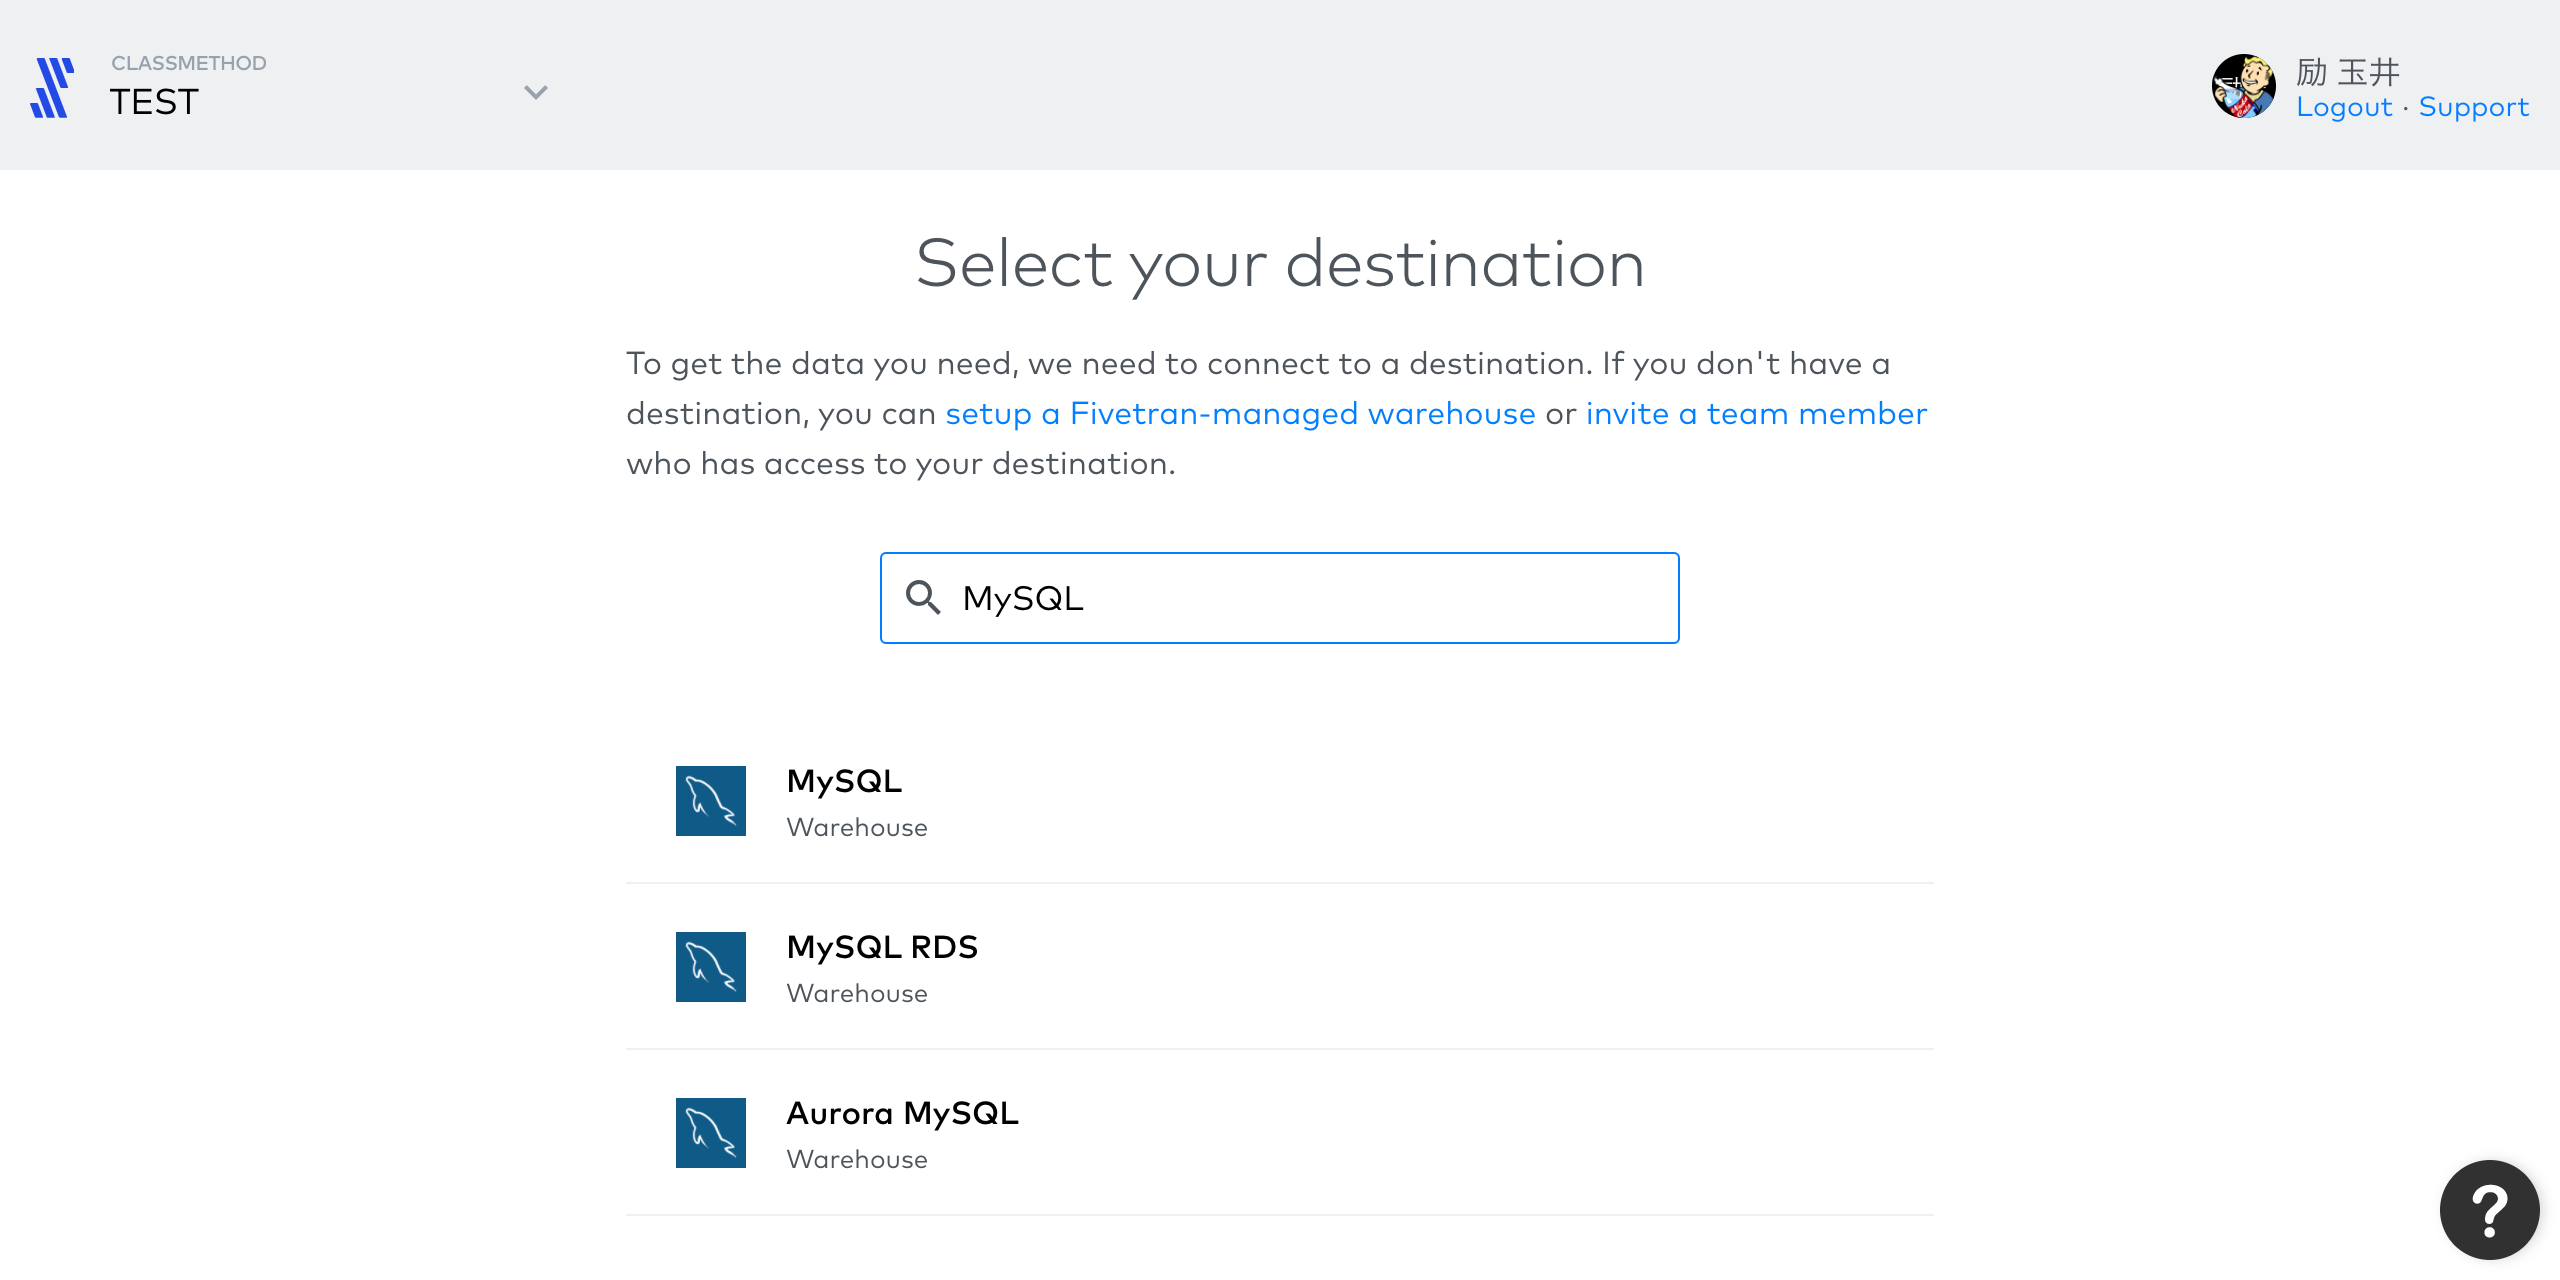Open the invite a team member link
This screenshot has width=2560, height=1280.
[x=1754, y=413]
